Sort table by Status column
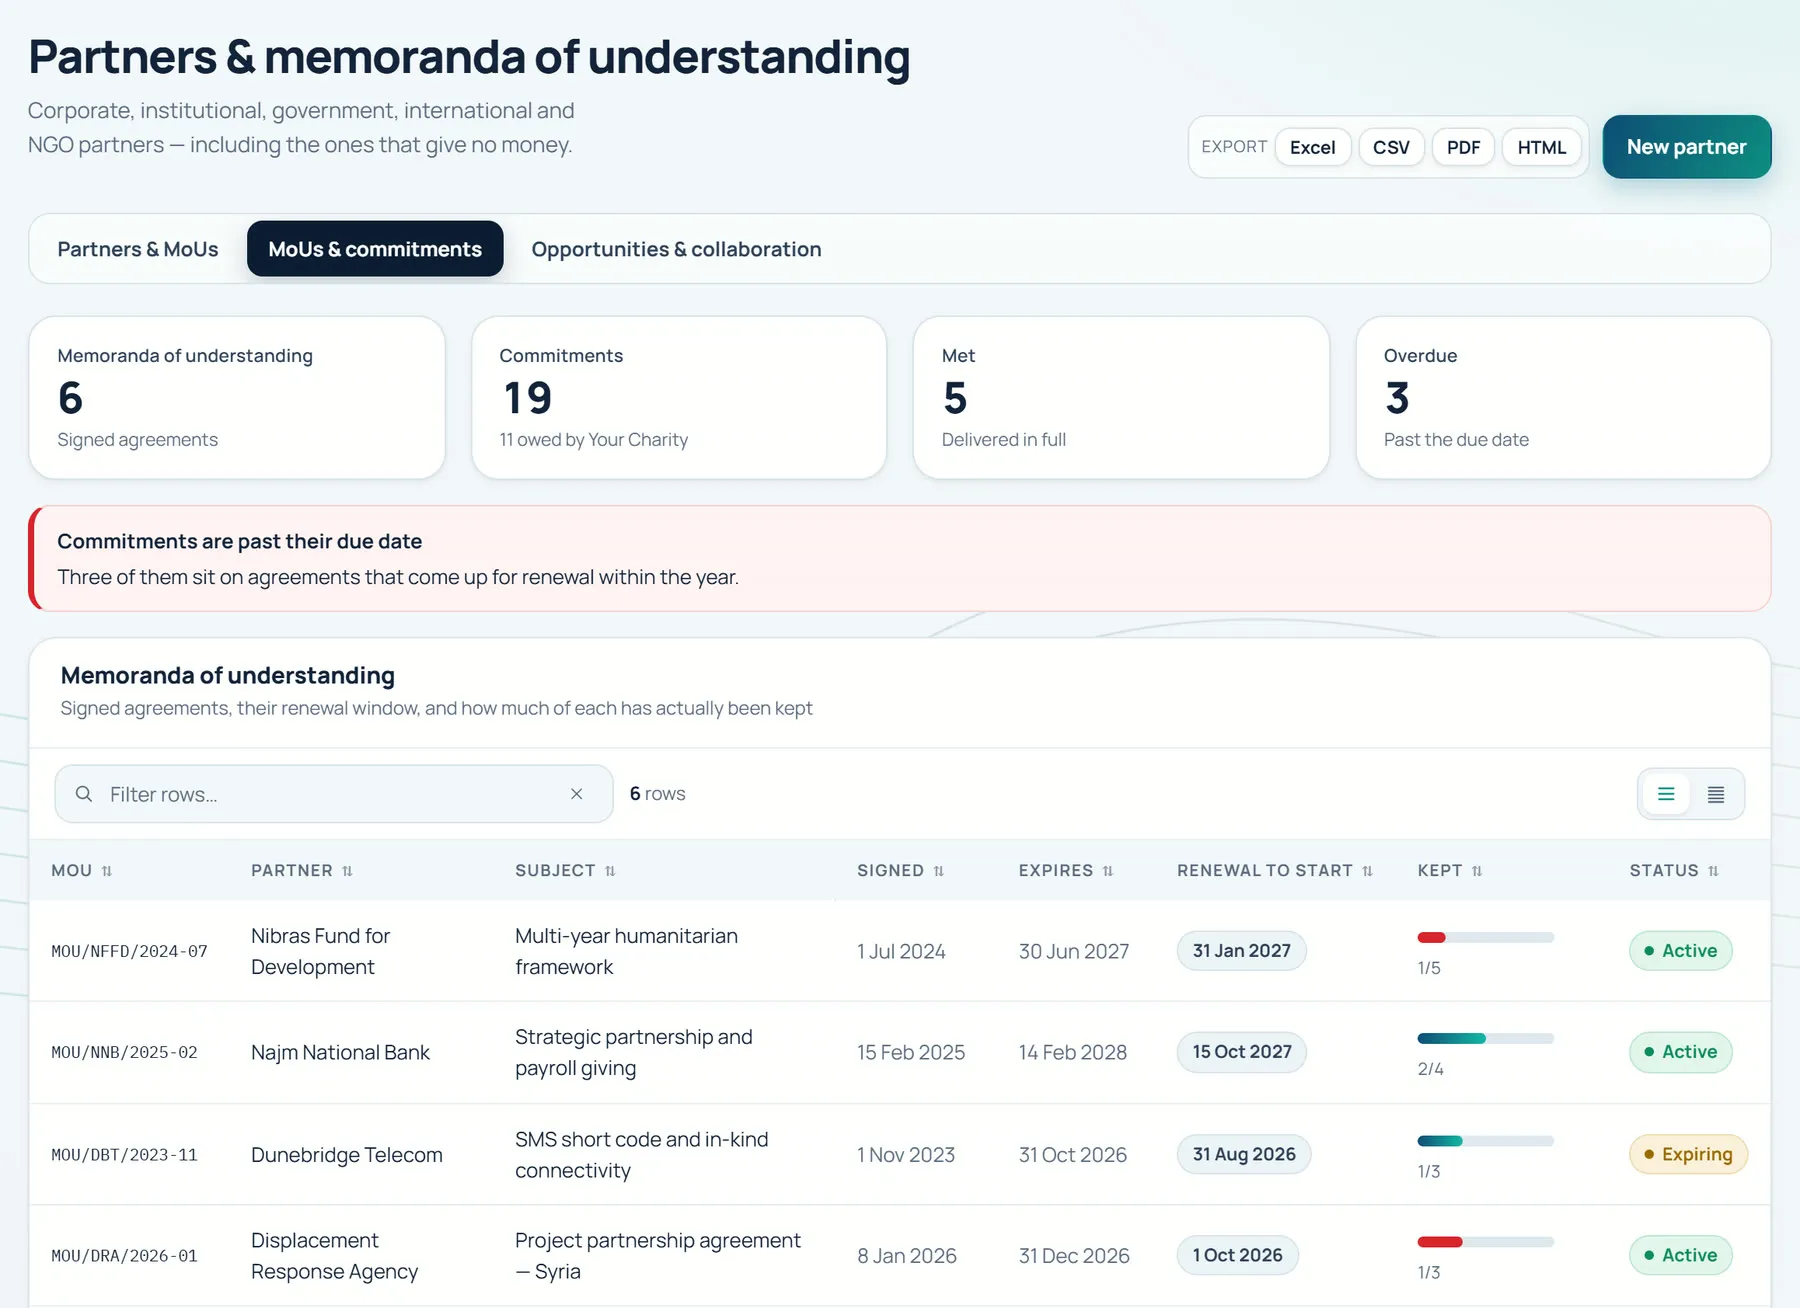1800x1308 pixels. coord(1674,871)
